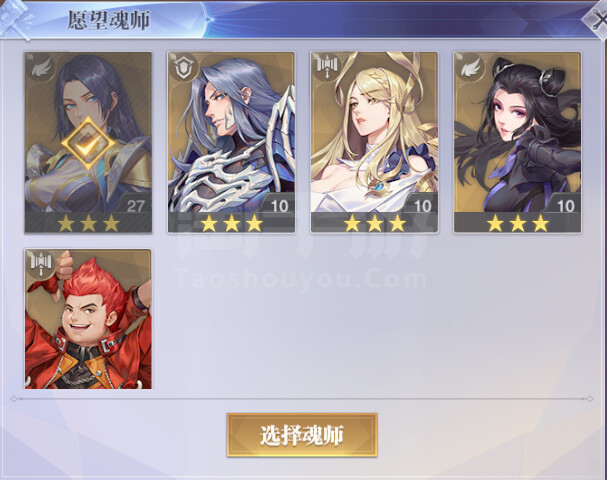This screenshot has height=480, width=607.
Task: Click the three stars under black-haired card
Action: coord(518,223)
